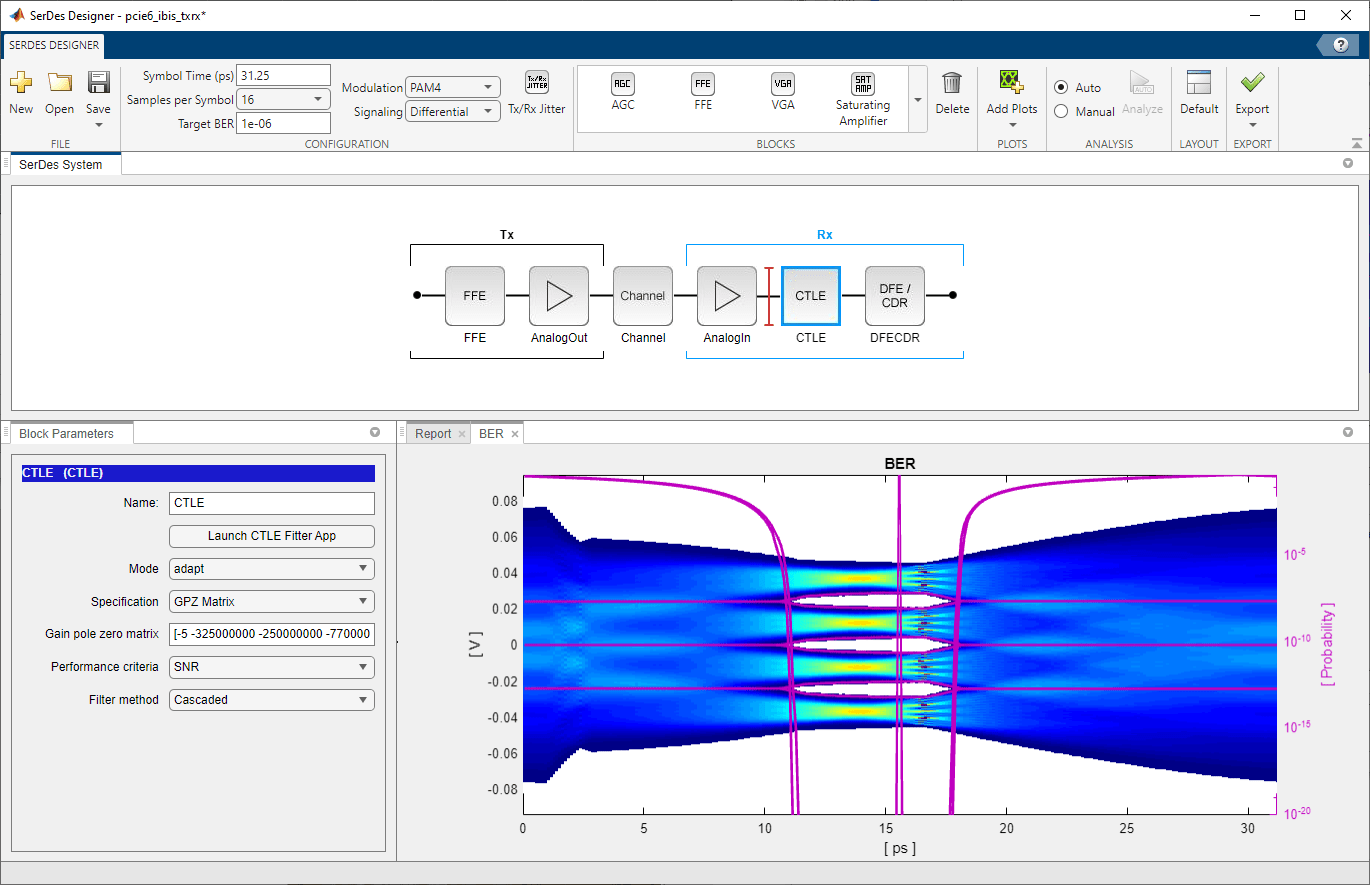Click the red marker between AnalogIn and CTLE

pyautogui.click(x=769, y=296)
